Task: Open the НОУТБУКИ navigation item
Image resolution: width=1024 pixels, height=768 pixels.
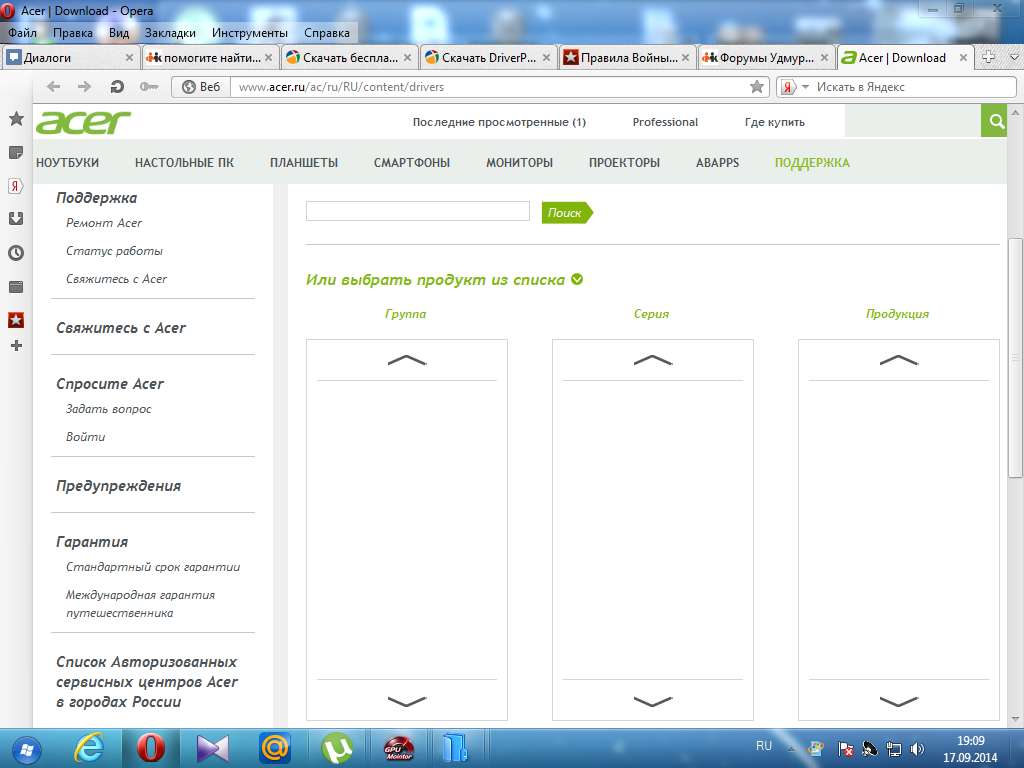Action: tap(67, 163)
